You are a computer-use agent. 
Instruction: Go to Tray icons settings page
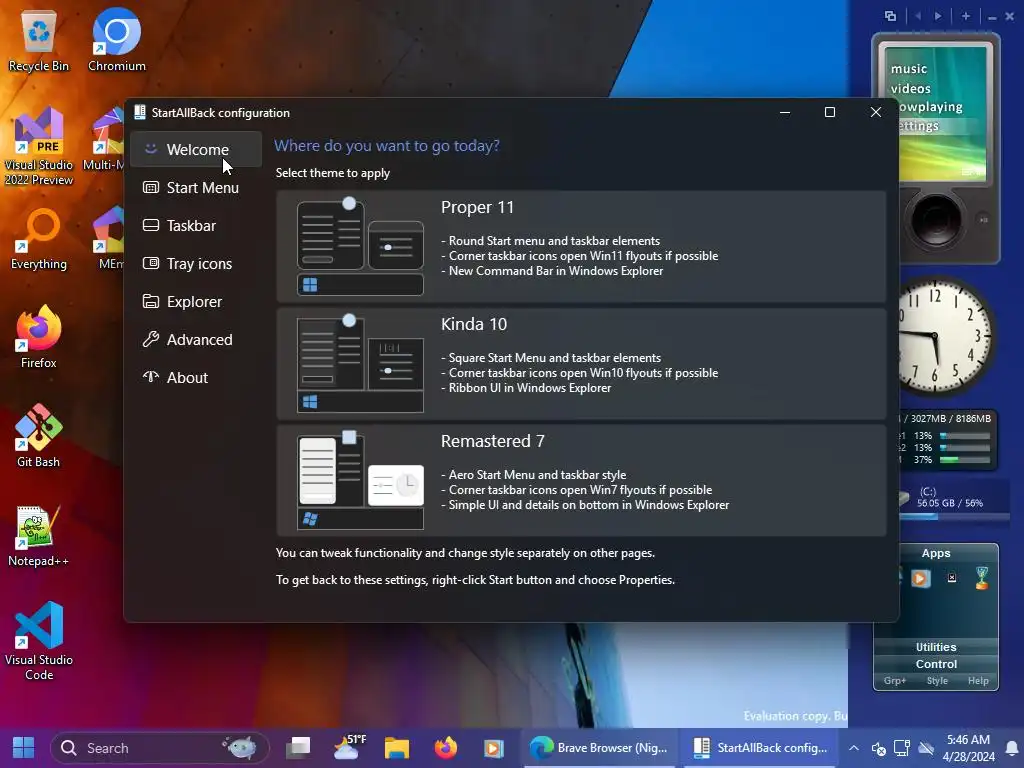195,263
